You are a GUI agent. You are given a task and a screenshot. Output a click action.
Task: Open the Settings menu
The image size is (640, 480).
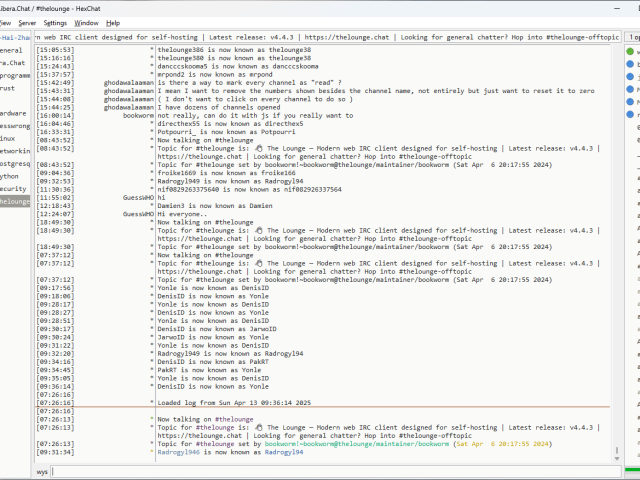pyautogui.click(x=56, y=22)
